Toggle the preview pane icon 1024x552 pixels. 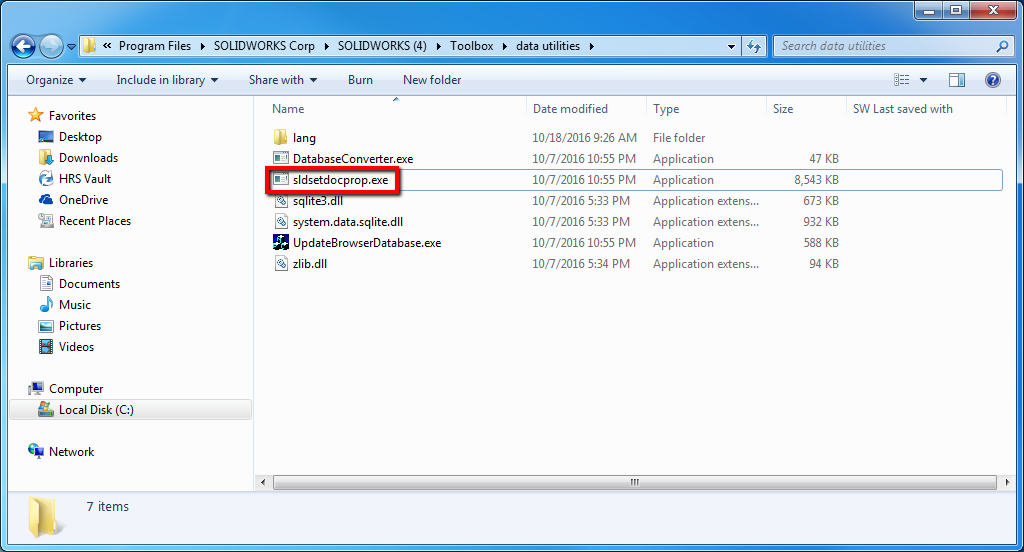click(x=957, y=80)
